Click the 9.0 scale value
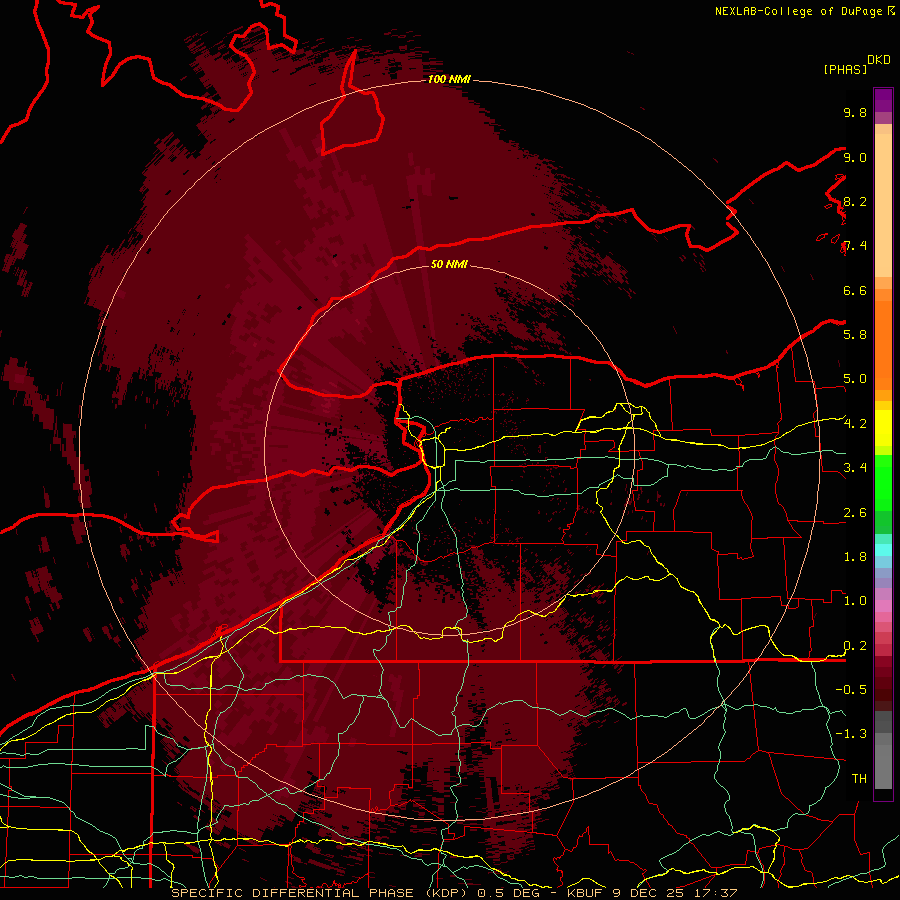This screenshot has width=900, height=900. coord(855,157)
